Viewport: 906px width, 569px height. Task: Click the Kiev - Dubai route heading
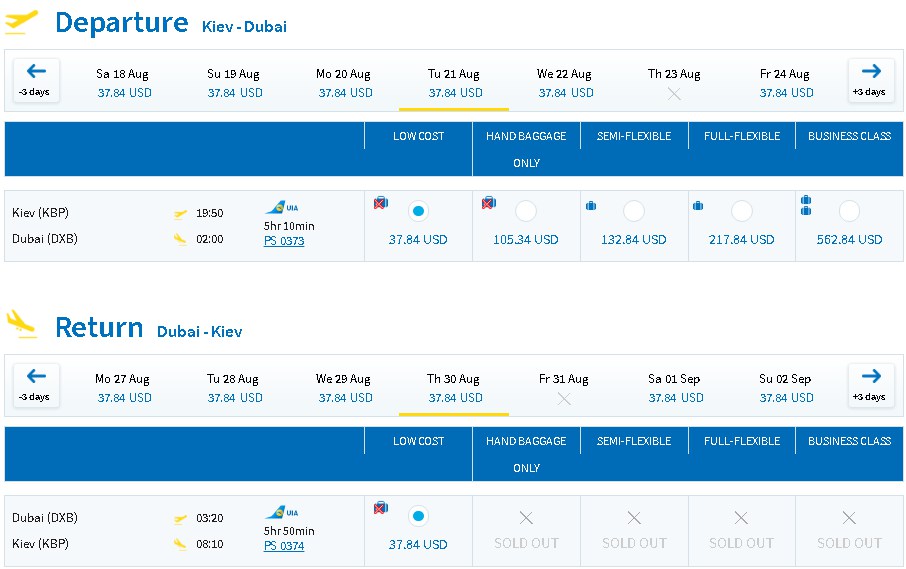pyautogui.click(x=244, y=27)
